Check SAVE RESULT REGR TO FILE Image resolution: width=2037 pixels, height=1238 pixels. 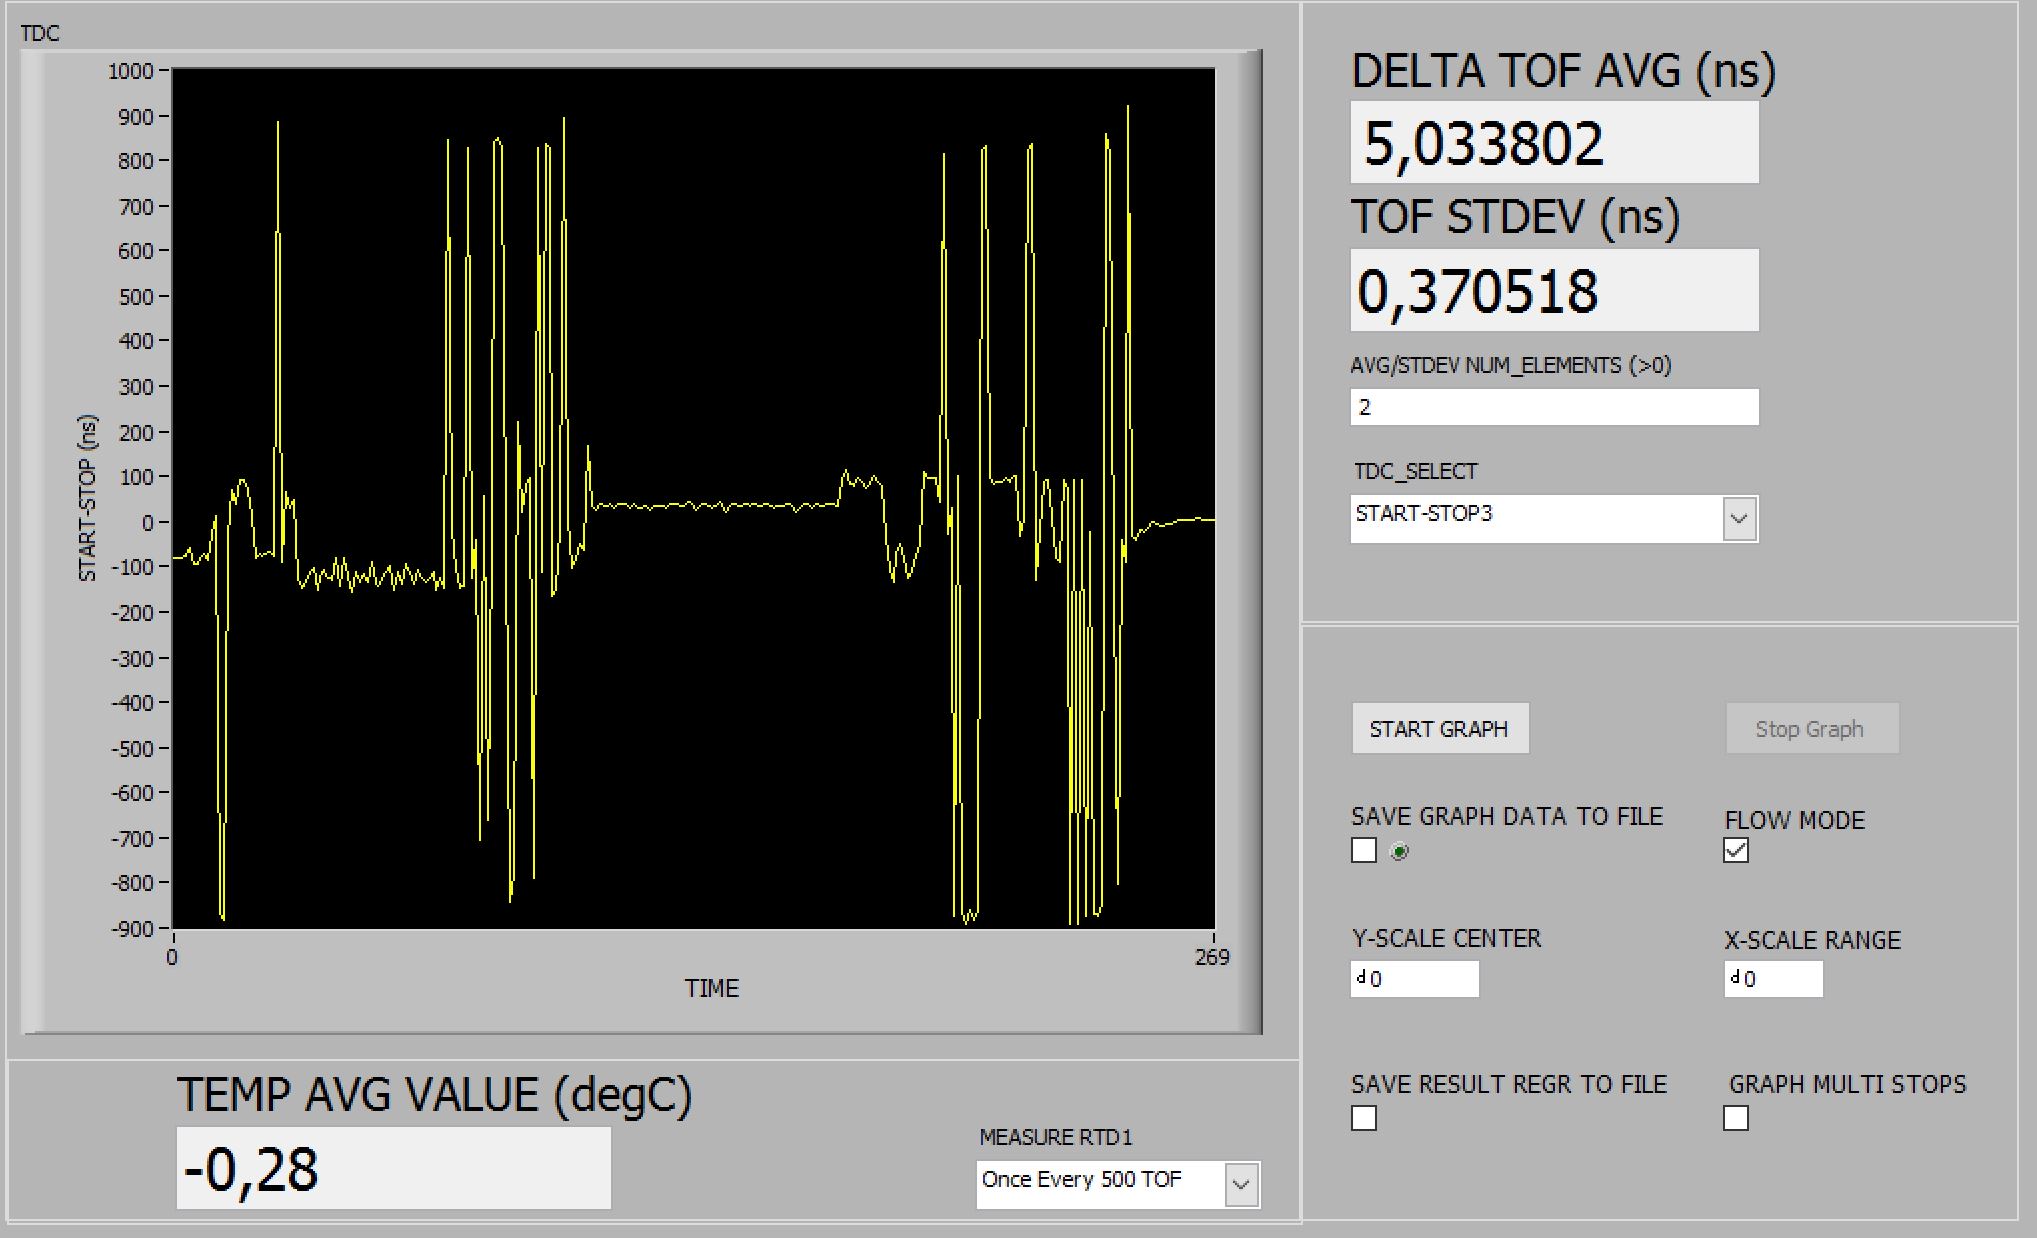(1364, 1119)
